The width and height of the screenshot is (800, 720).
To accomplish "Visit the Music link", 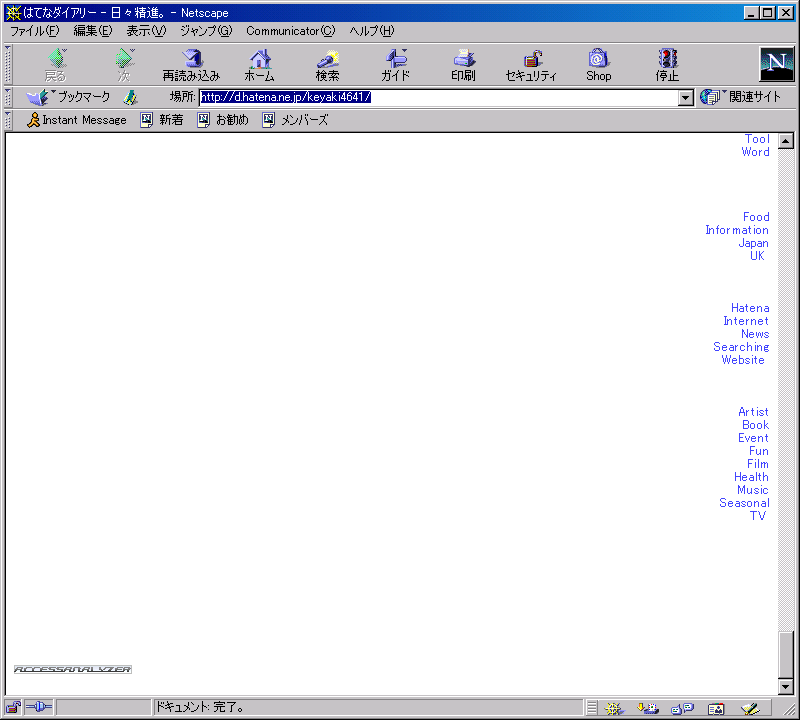I will click(753, 490).
